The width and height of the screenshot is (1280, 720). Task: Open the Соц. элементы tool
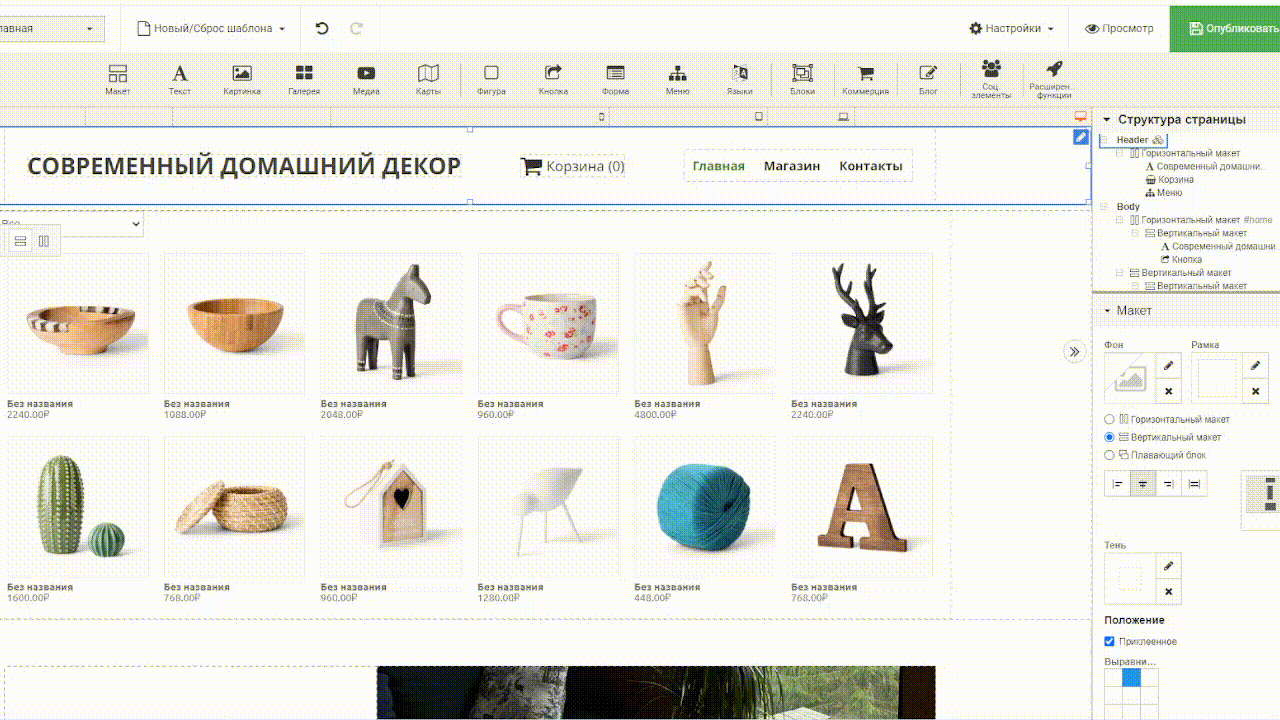990,77
